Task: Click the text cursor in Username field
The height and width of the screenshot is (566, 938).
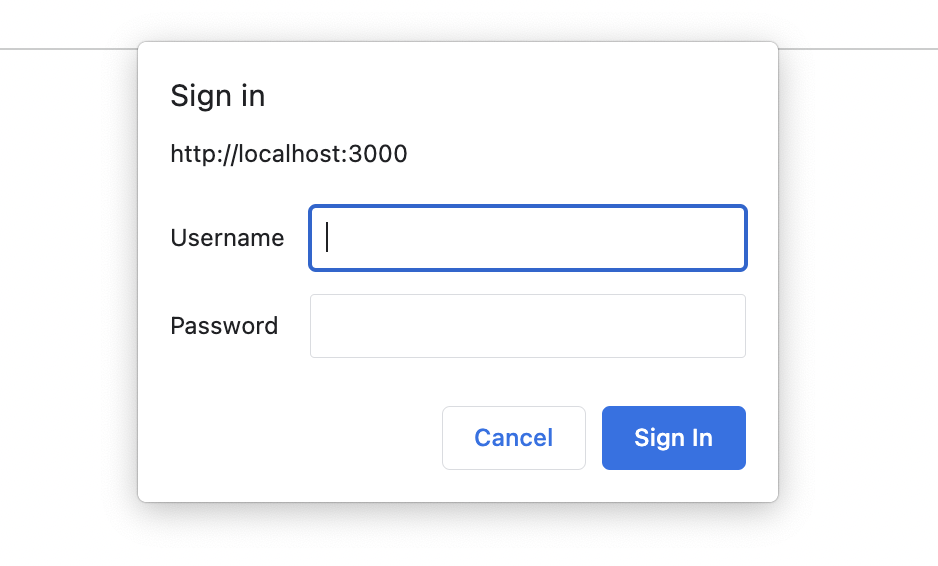Action: click(328, 238)
